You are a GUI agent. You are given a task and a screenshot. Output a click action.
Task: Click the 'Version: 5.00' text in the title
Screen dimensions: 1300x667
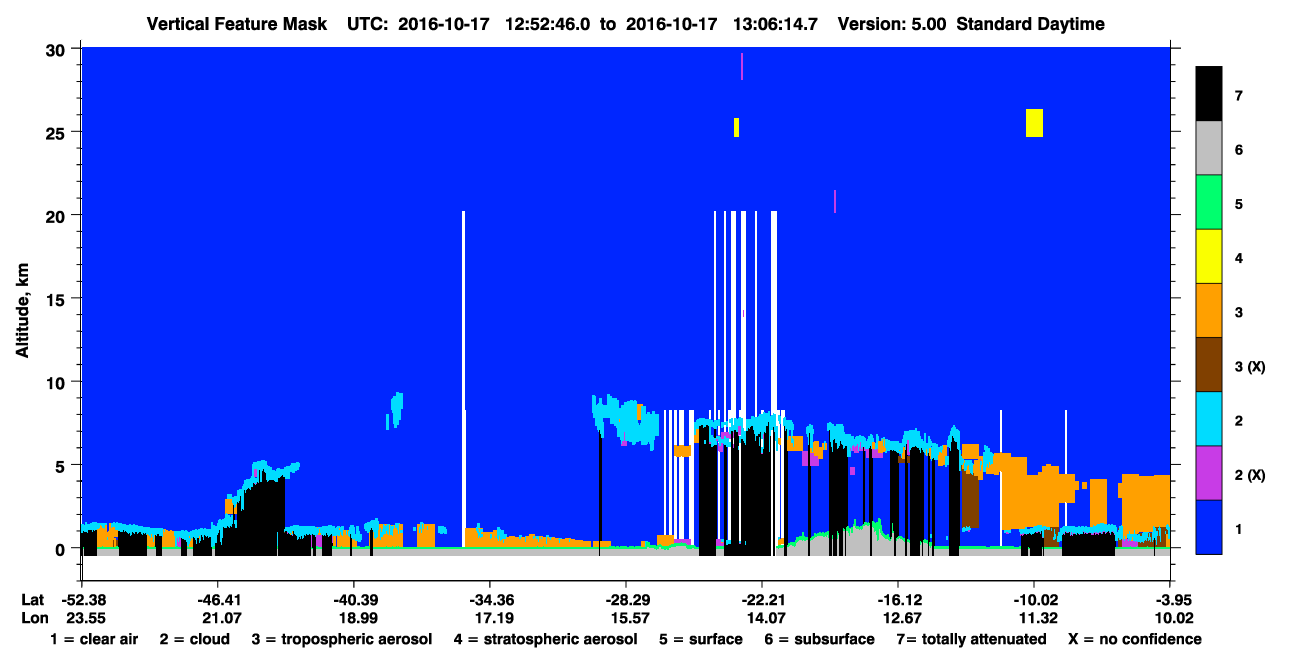point(893,24)
